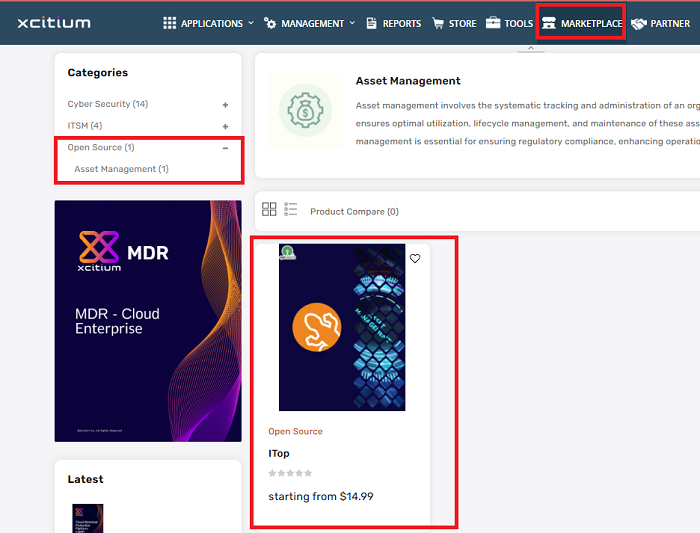Expand the Applications dropdown arrow
The width and height of the screenshot is (700, 533).
(x=251, y=23)
